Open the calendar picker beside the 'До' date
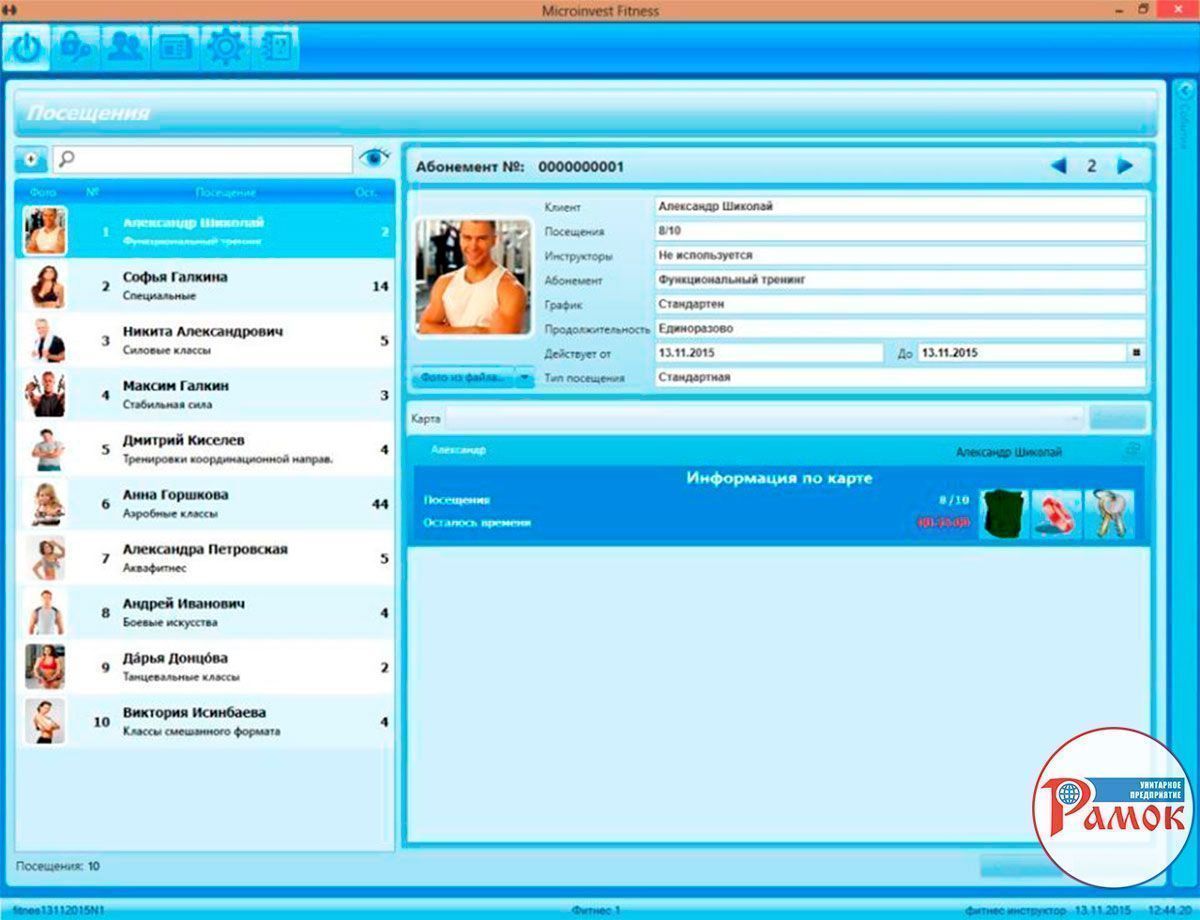Image resolution: width=1200 pixels, height=920 pixels. click(1136, 353)
